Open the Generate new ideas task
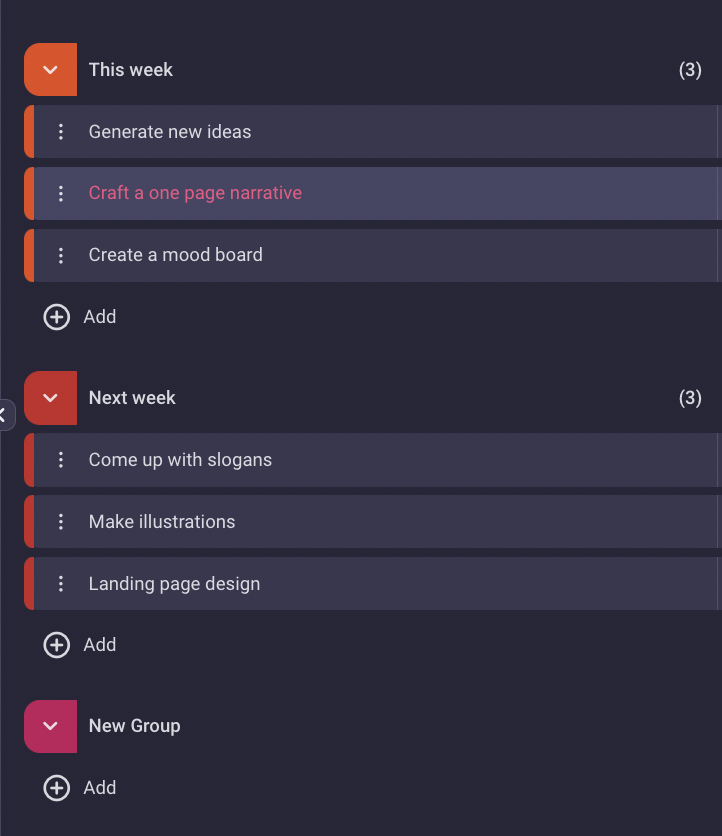The image size is (722, 836). (170, 132)
